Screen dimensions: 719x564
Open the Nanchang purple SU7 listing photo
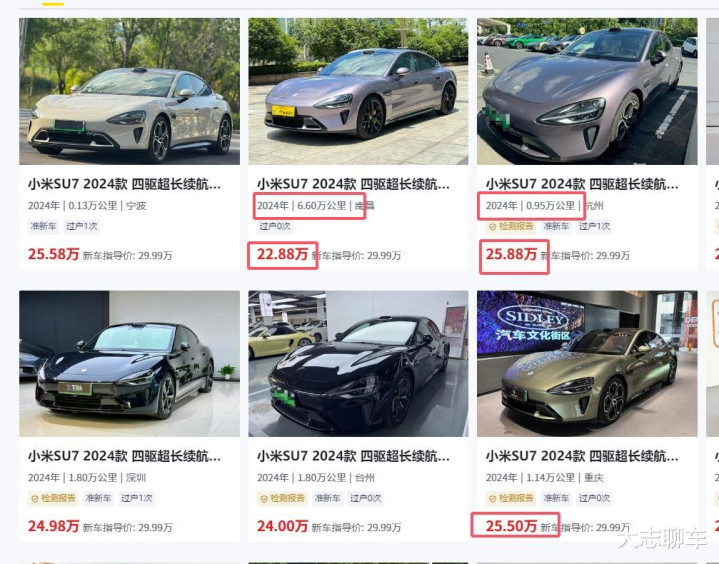[358, 91]
